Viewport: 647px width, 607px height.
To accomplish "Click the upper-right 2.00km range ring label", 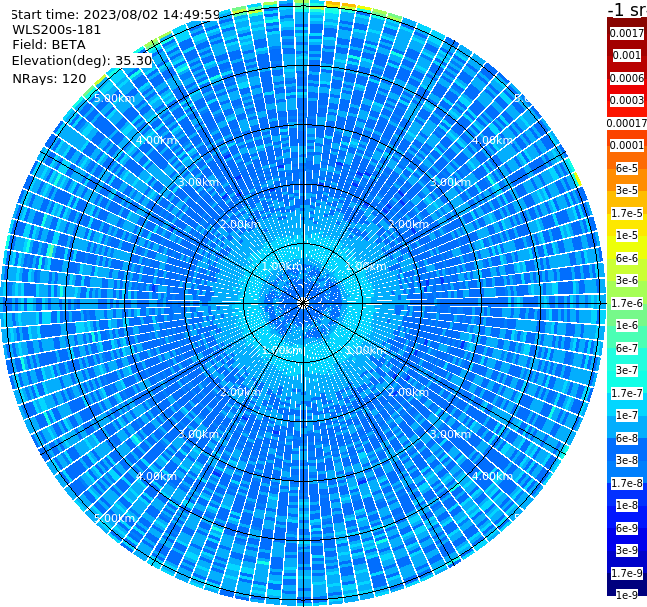I will pyautogui.click(x=408, y=224).
